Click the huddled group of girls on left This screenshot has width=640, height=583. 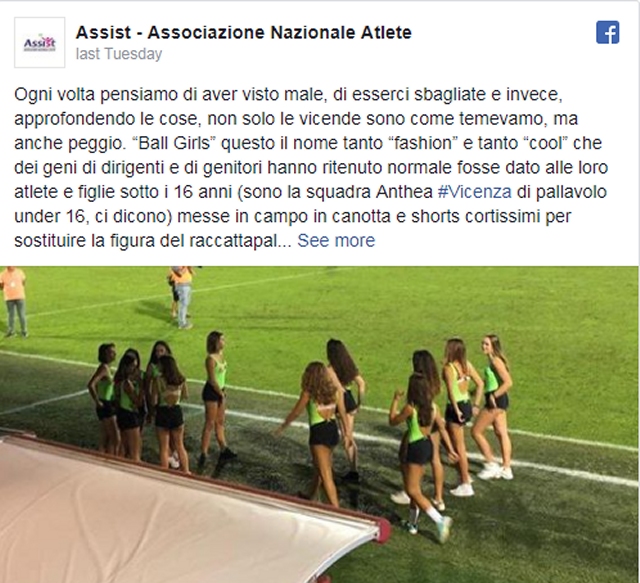point(138,406)
